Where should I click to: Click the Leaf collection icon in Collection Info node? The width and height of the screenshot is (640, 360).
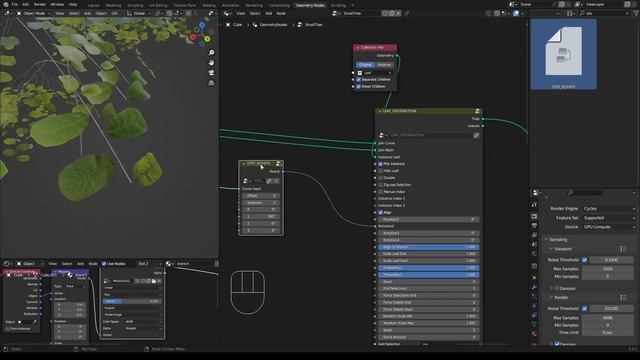(x=360, y=73)
